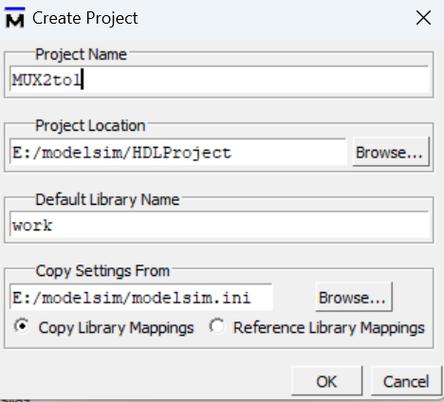Focus the modelsim.ini Copy Settings From field
Viewport: 444px width, 402px height.
(141, 297)
